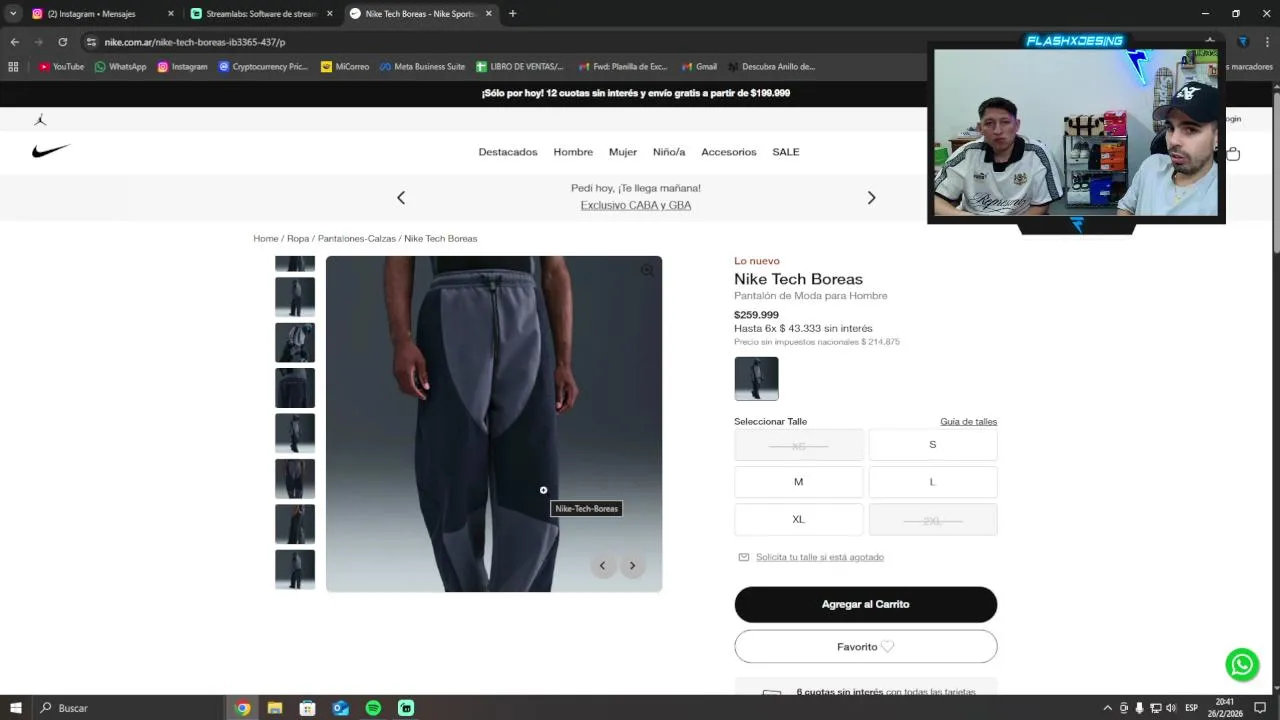Open the Destacados menu
Viewport: 1280px width, 720px height.
click(508, 152)
